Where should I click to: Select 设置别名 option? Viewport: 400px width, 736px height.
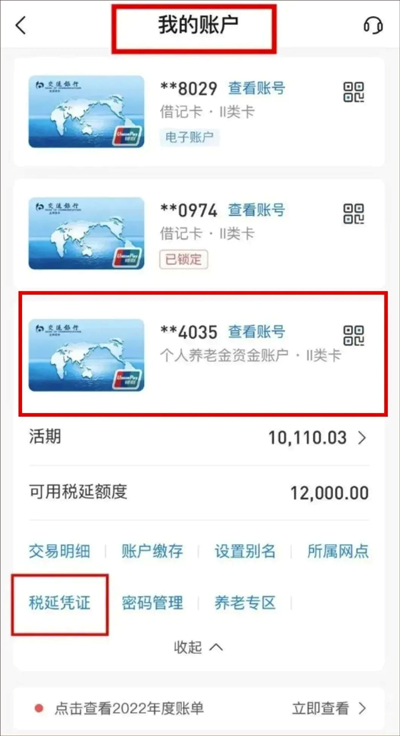245,551
